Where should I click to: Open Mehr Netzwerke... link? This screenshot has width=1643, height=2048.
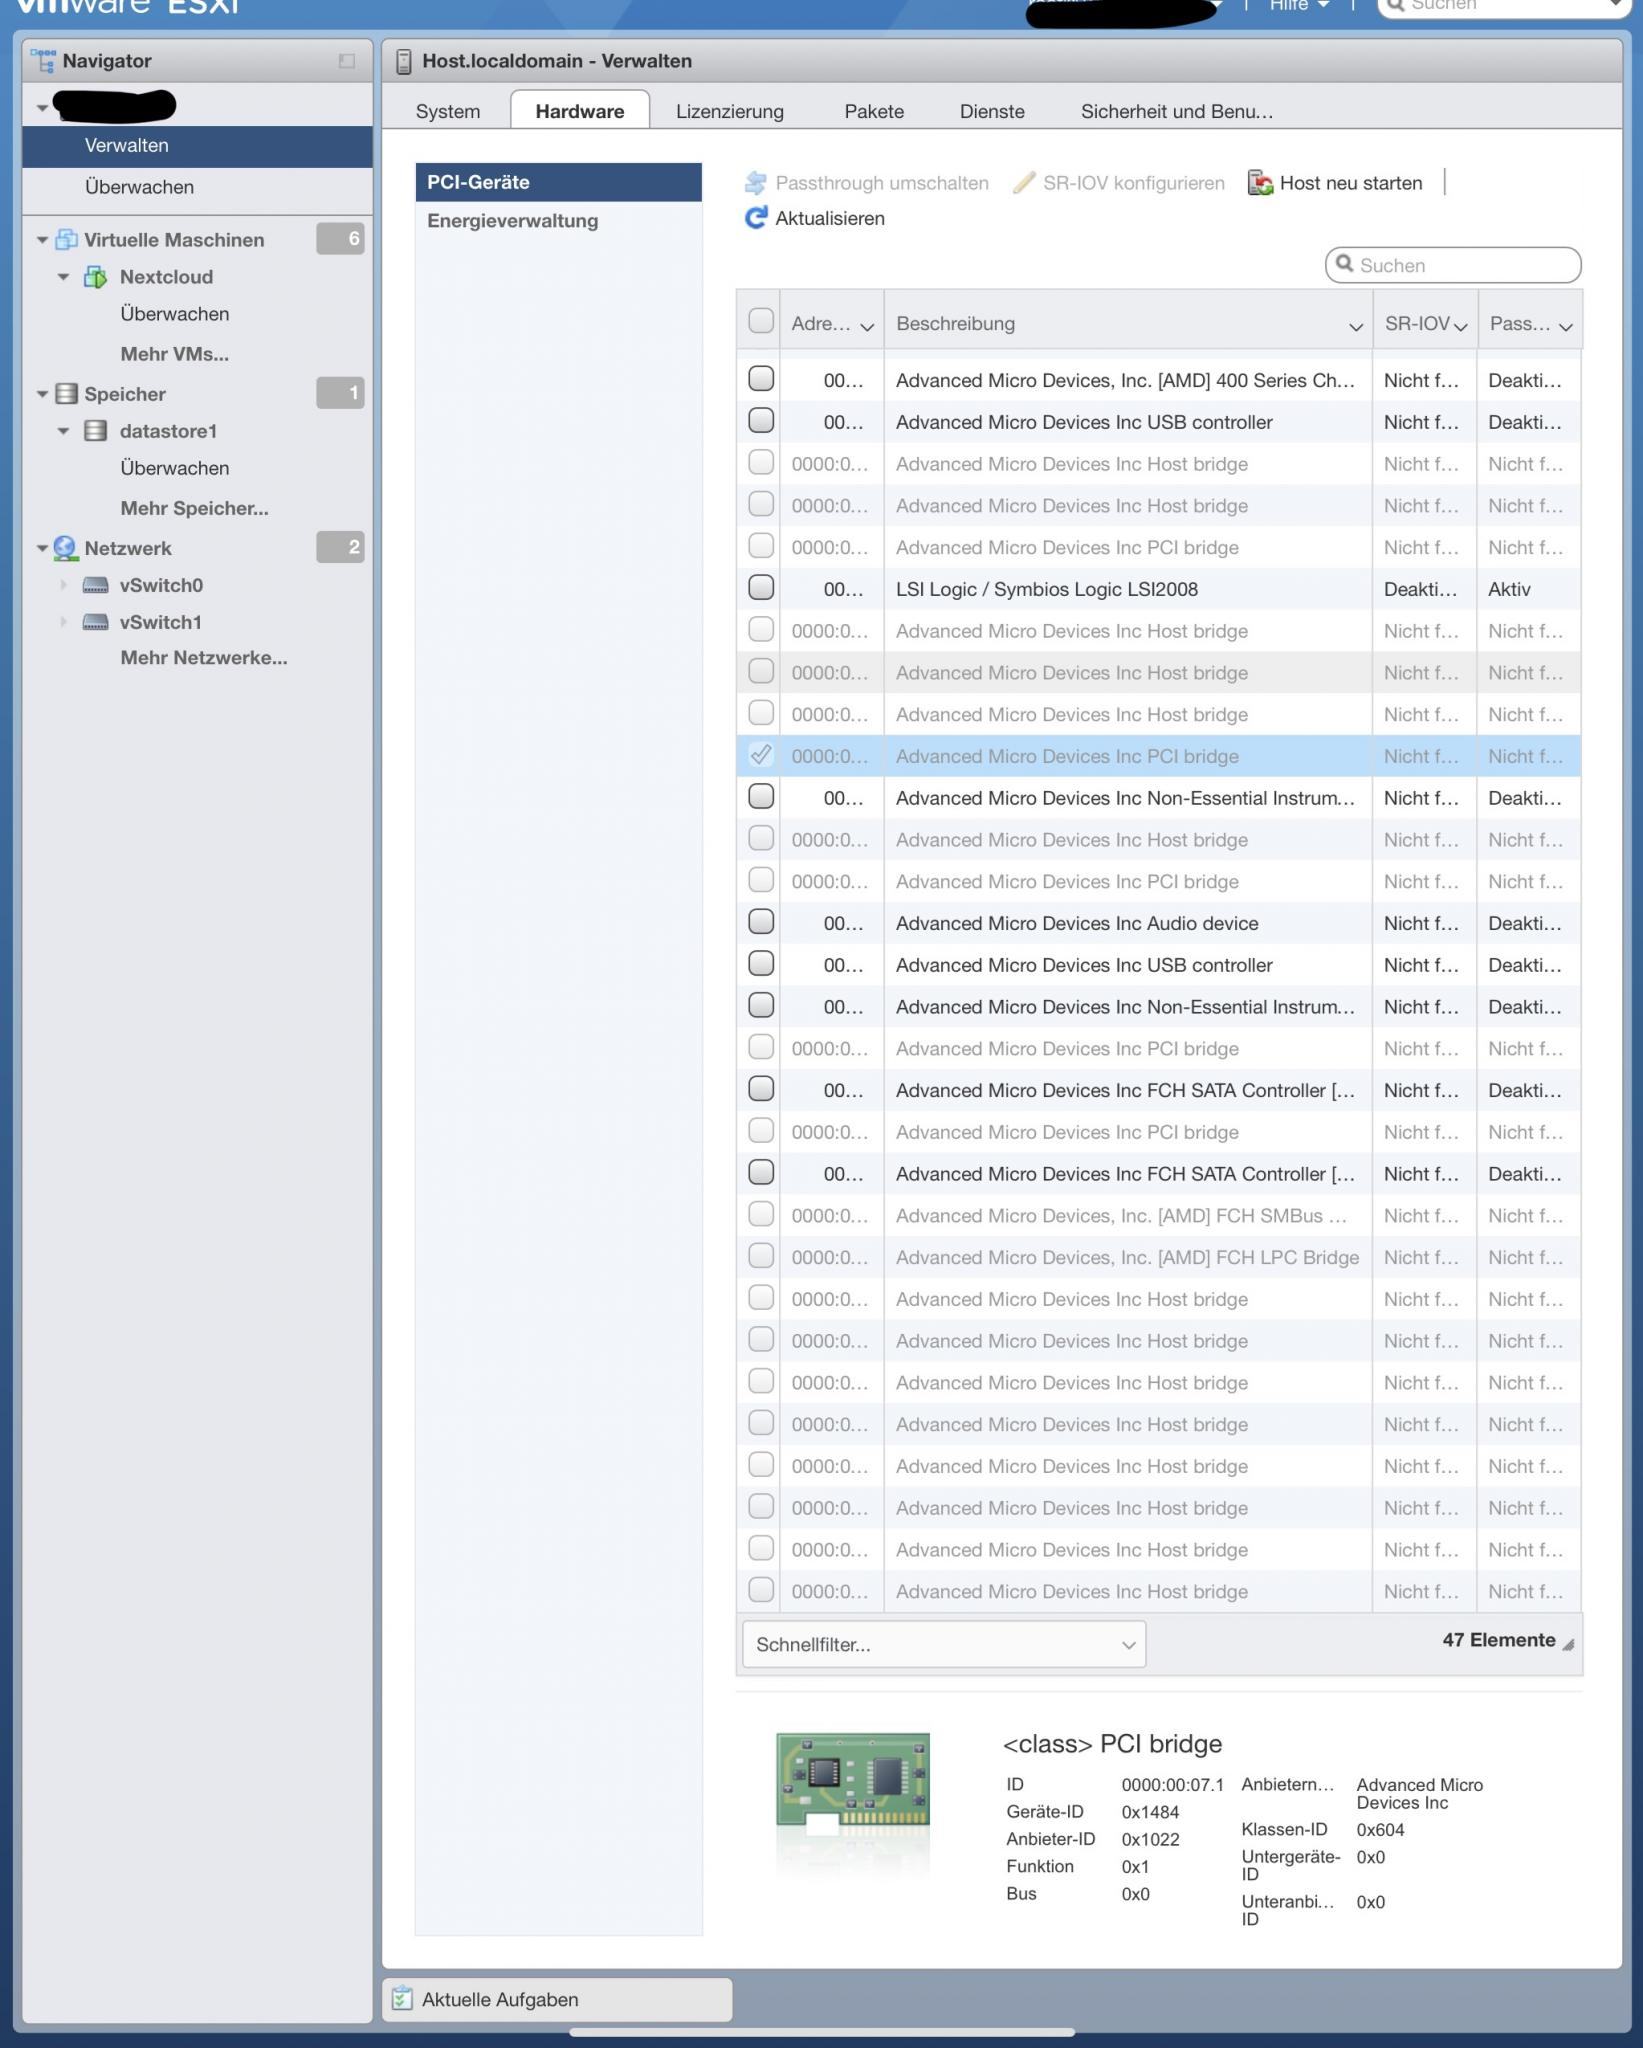click(x=204, y=658)
